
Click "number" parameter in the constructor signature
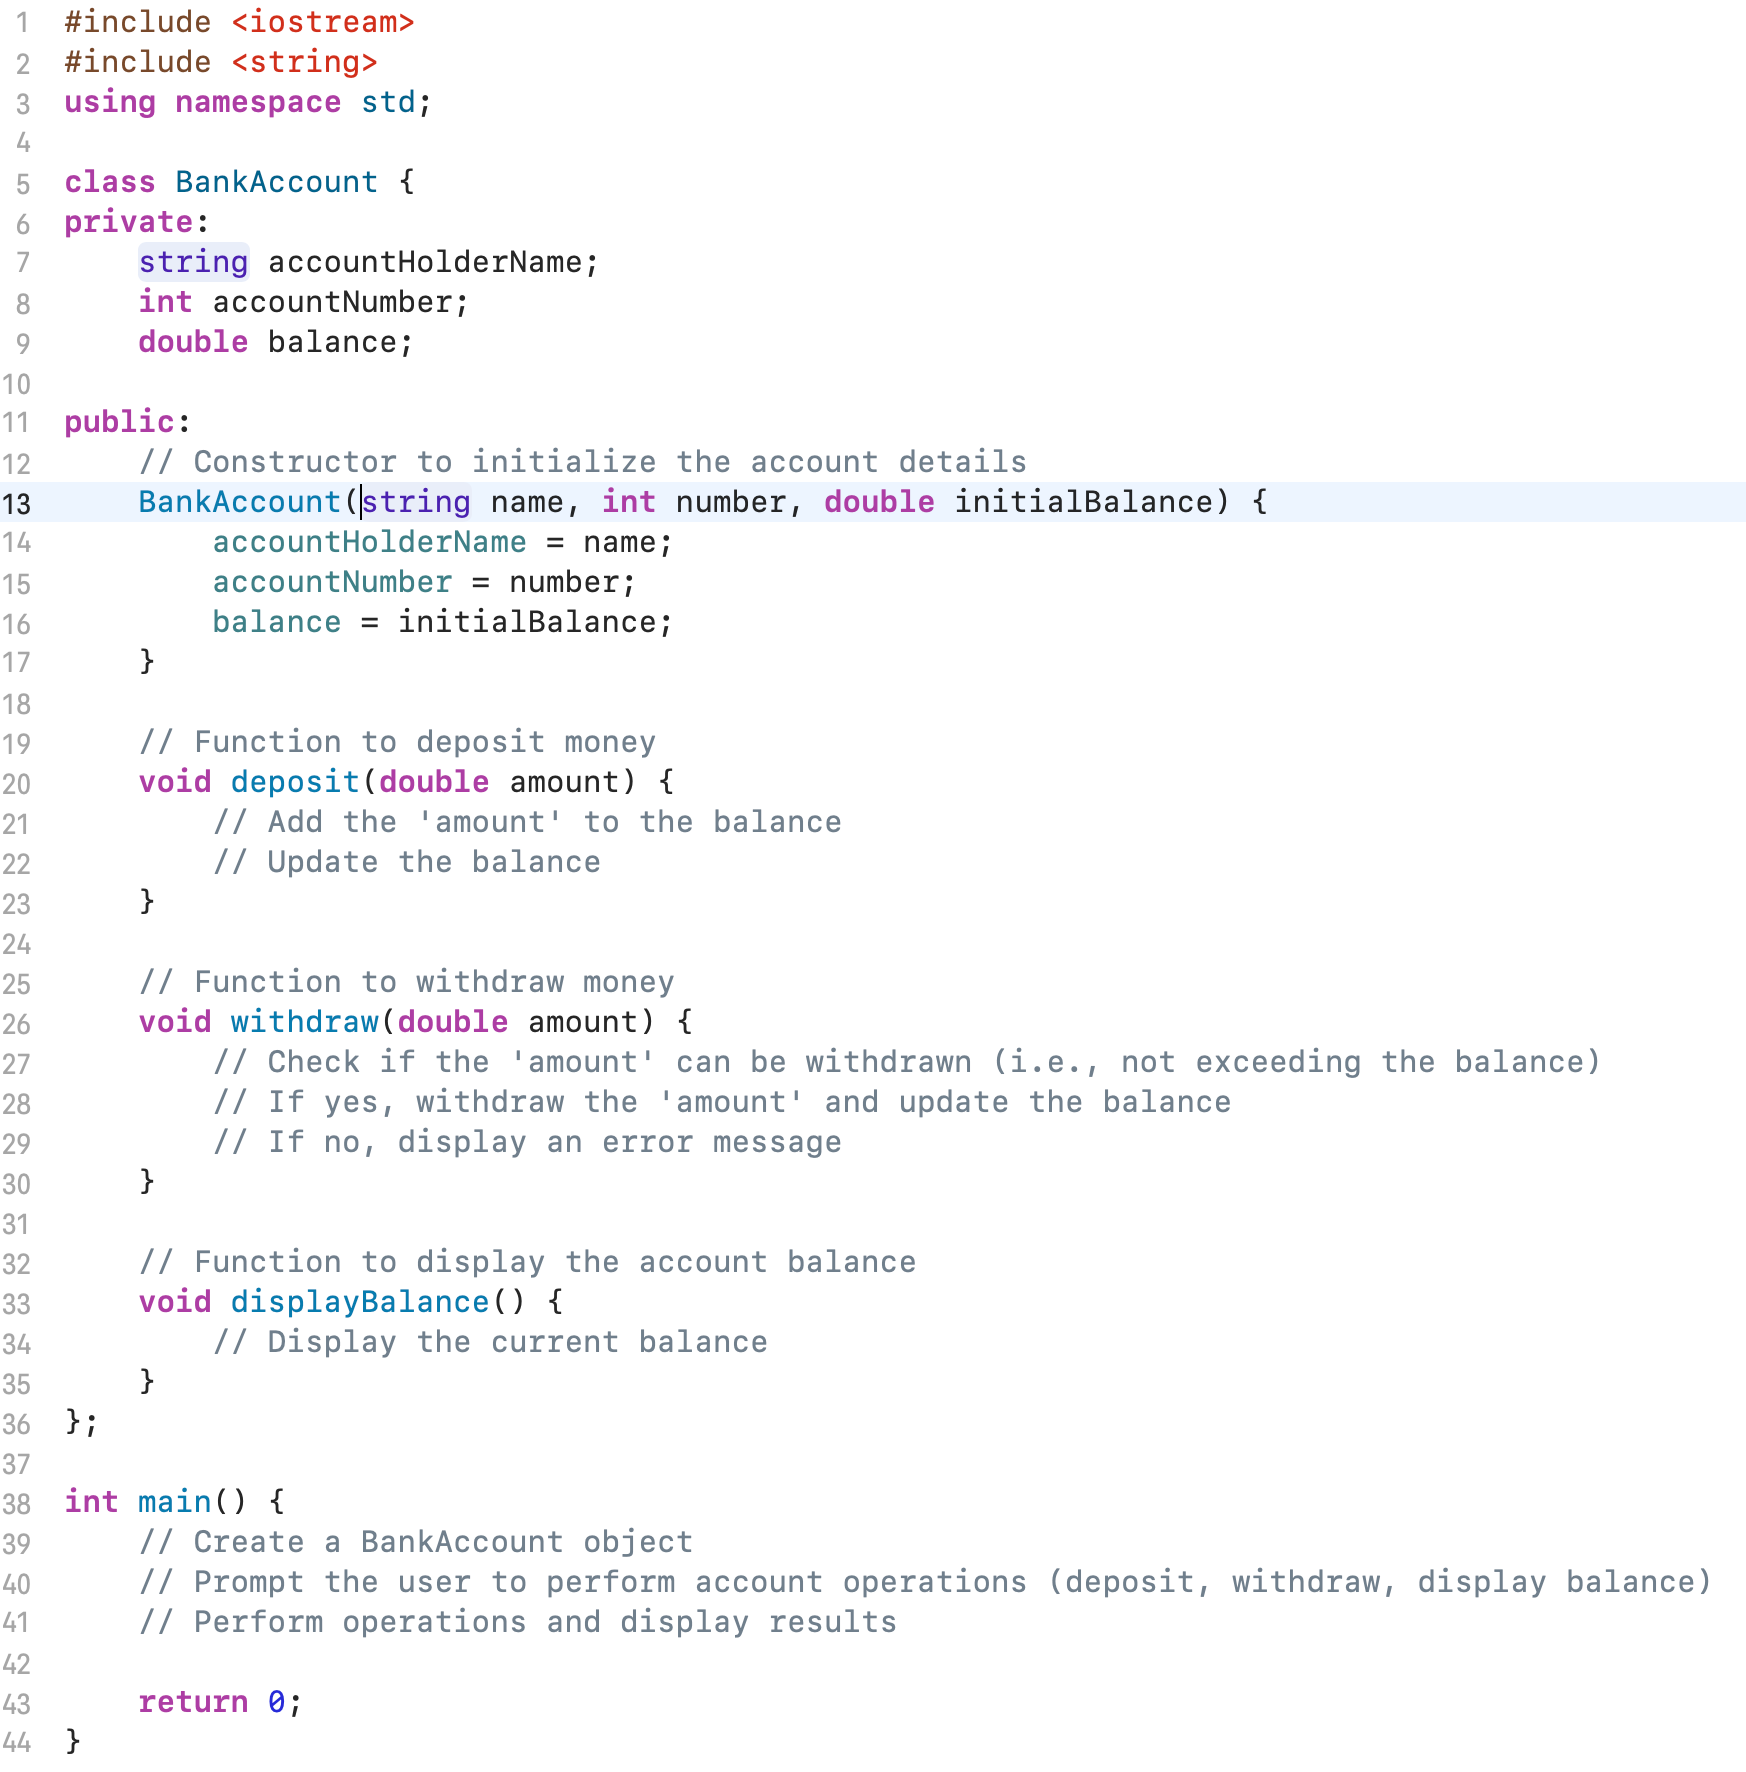click(x=731, y=502)
